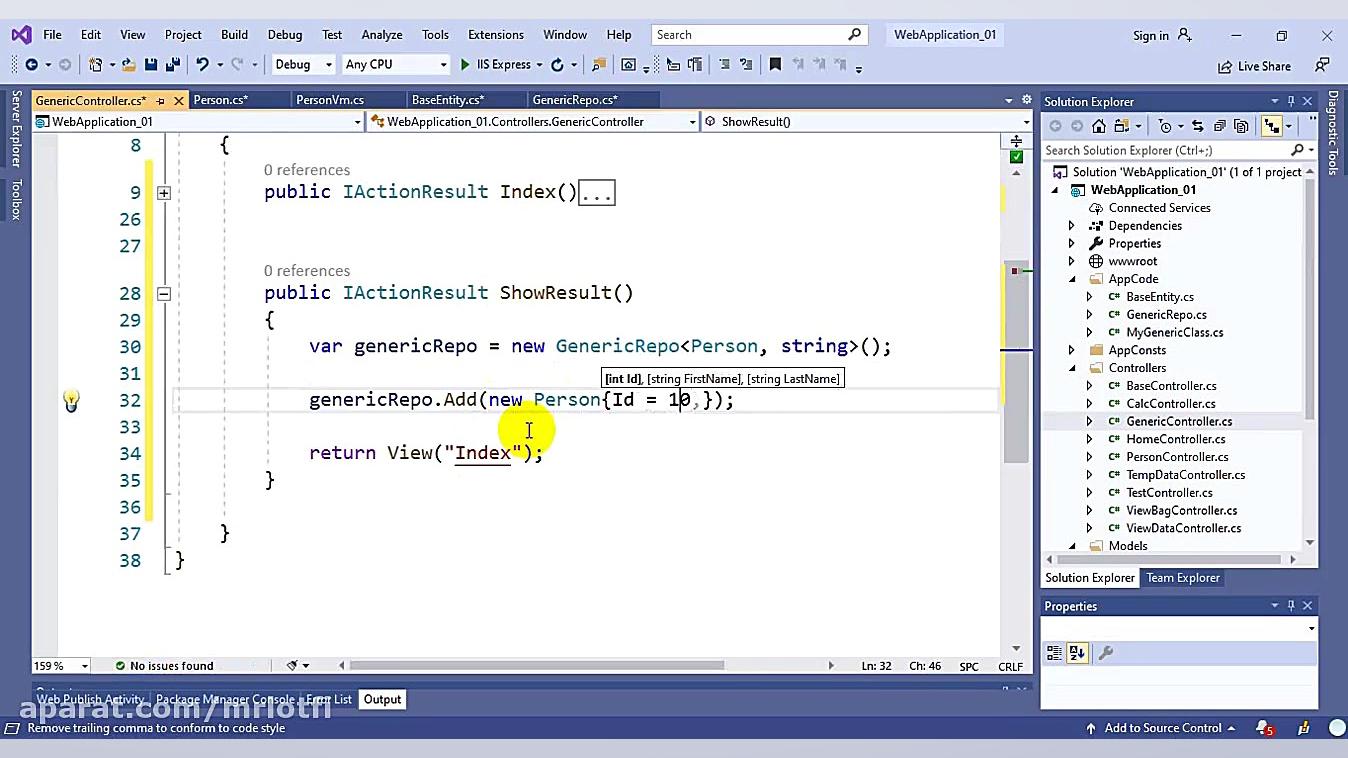This screenshot has height=758, width=1348.
Task: Open the IIS Express launch target dropdown arrow
Action: click(539, 65)
